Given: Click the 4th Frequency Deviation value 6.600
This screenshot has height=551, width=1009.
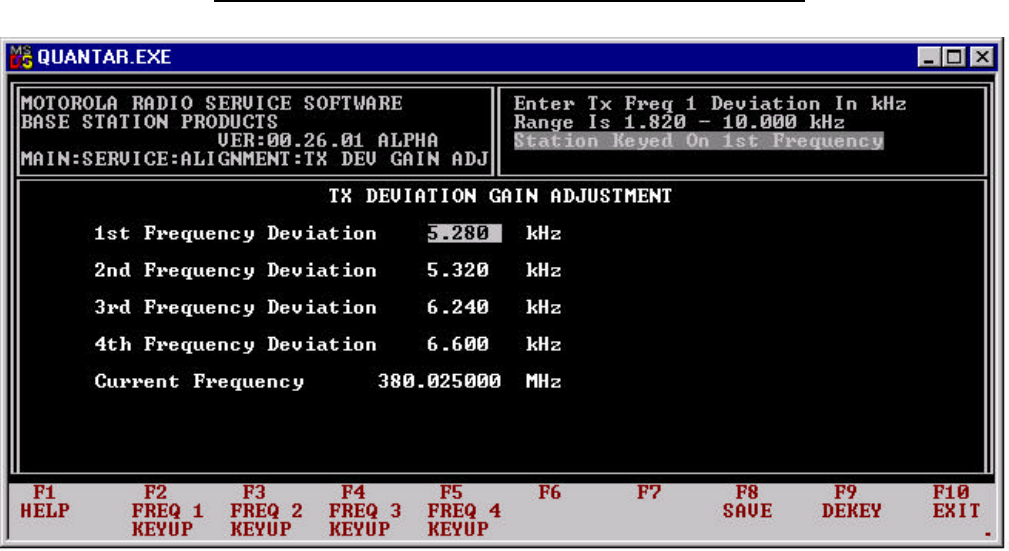Looking at the screenshot, I should [x=458, y=344].
